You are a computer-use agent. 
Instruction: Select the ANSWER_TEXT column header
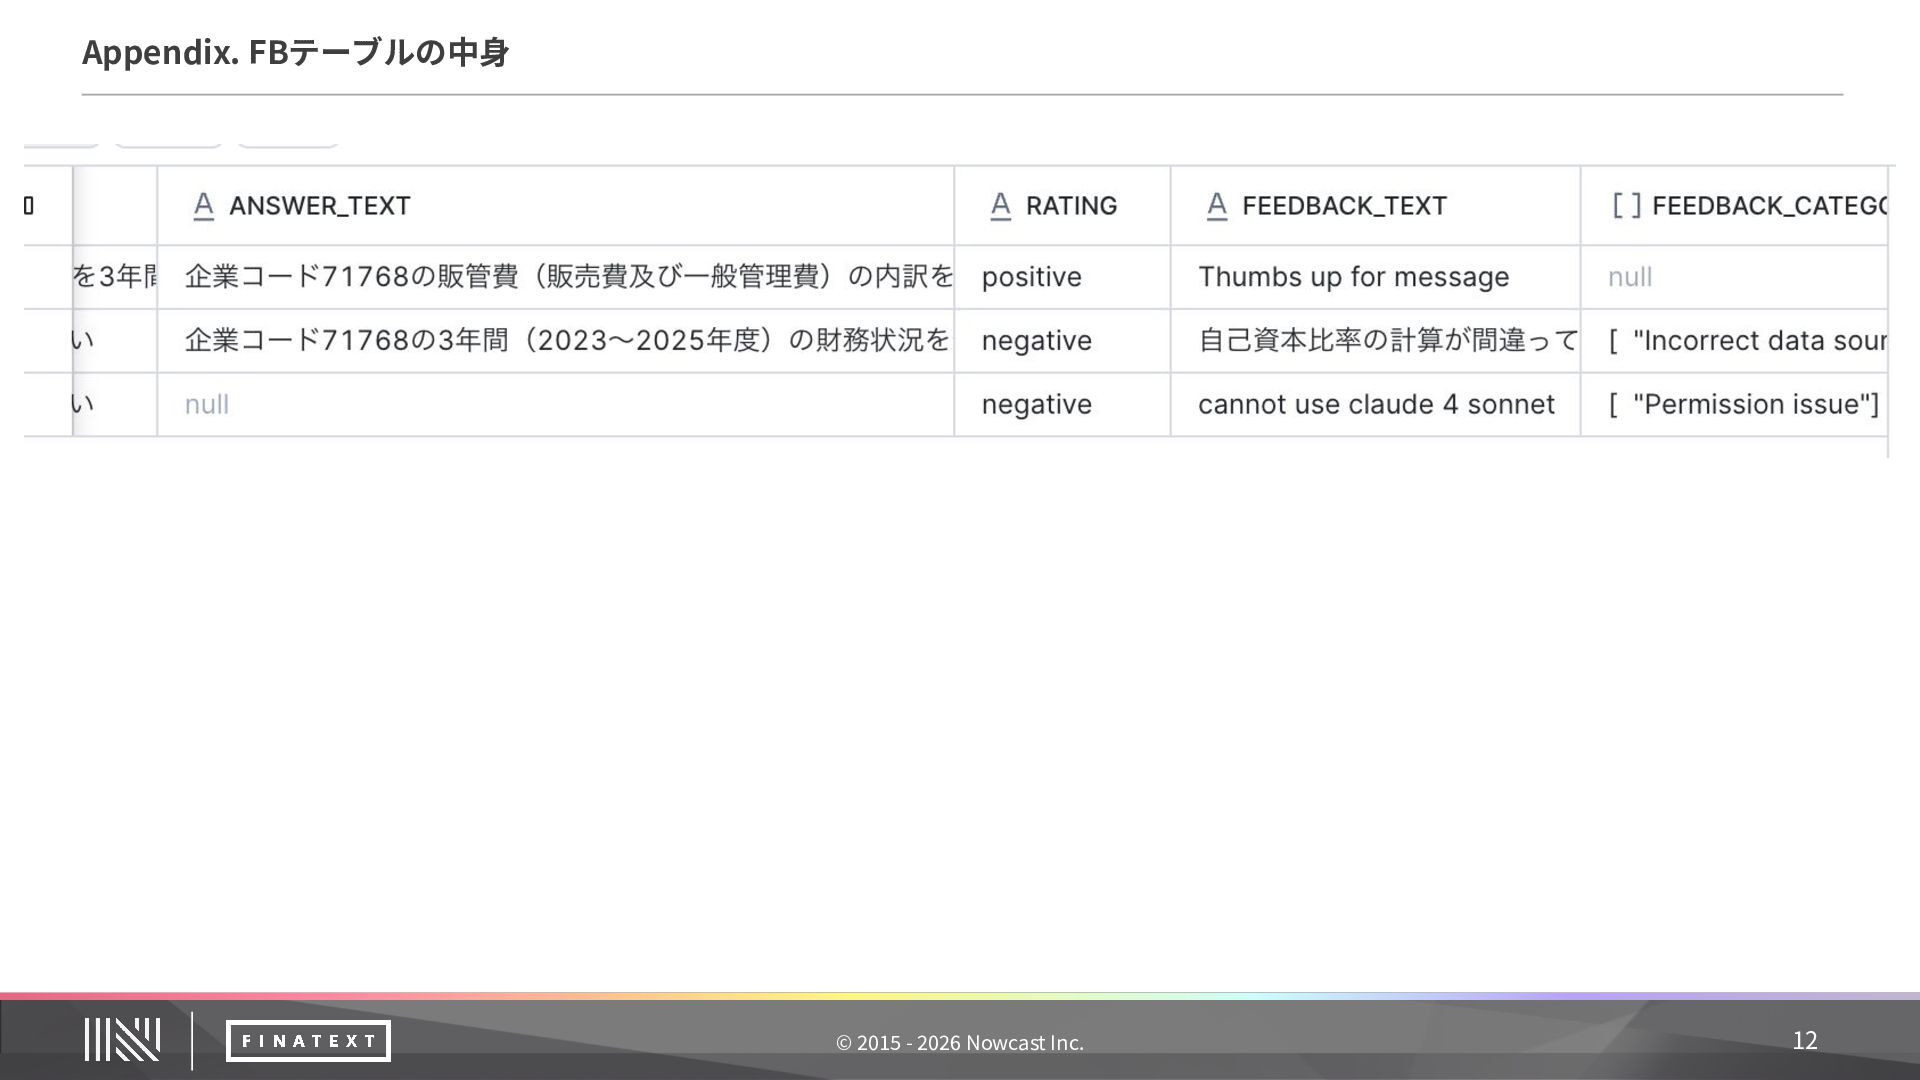556,206
